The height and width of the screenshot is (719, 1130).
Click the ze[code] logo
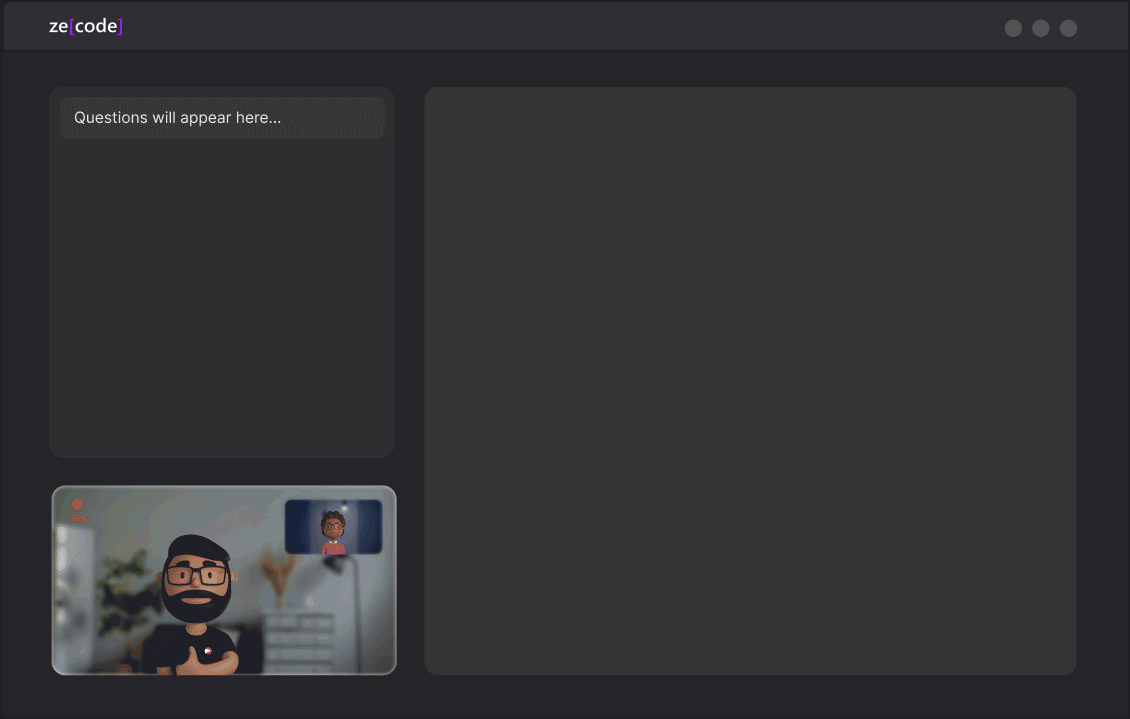tap(86, 27)
